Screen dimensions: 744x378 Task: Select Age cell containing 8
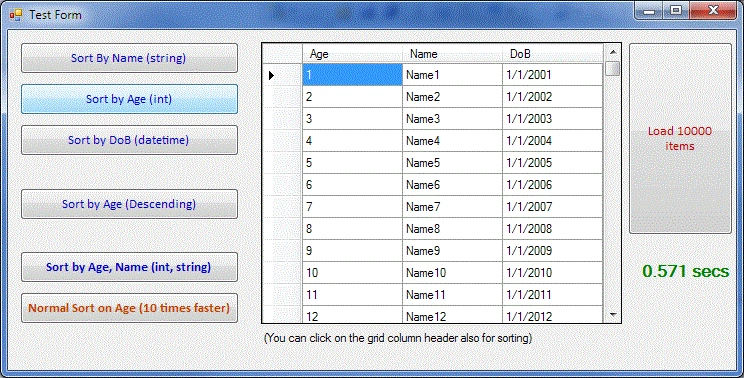tap(353, 229)
